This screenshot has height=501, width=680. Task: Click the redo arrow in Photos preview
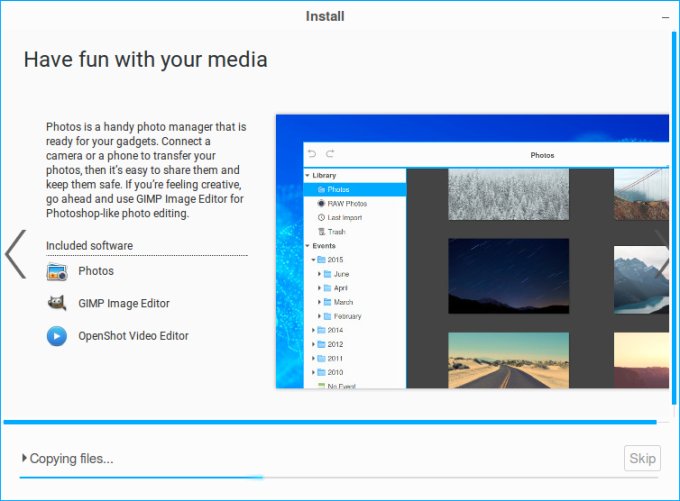[x=330, y=154]
